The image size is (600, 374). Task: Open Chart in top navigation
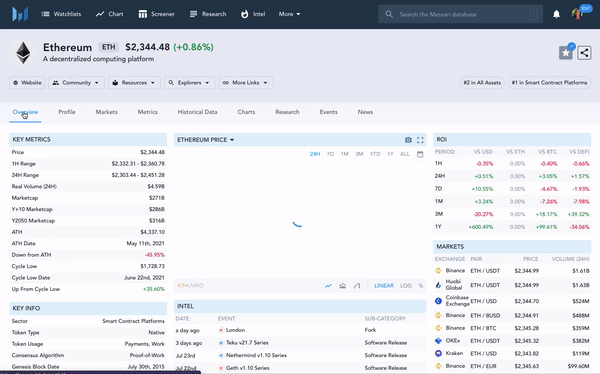[109, 14]
